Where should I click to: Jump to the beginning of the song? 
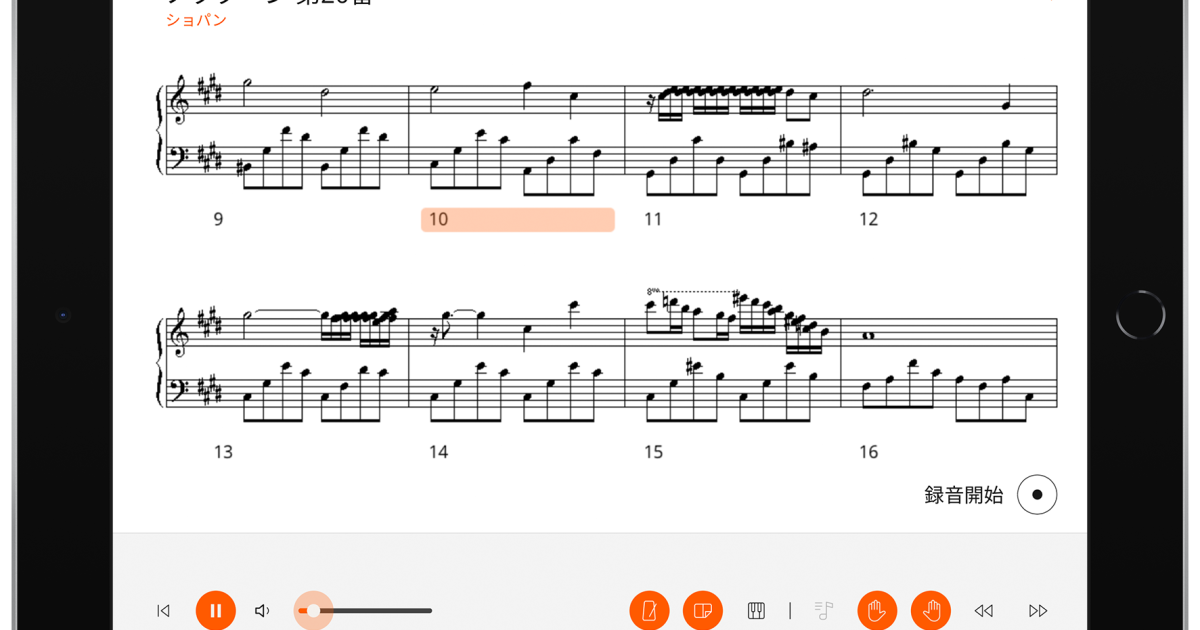(163, 611)
